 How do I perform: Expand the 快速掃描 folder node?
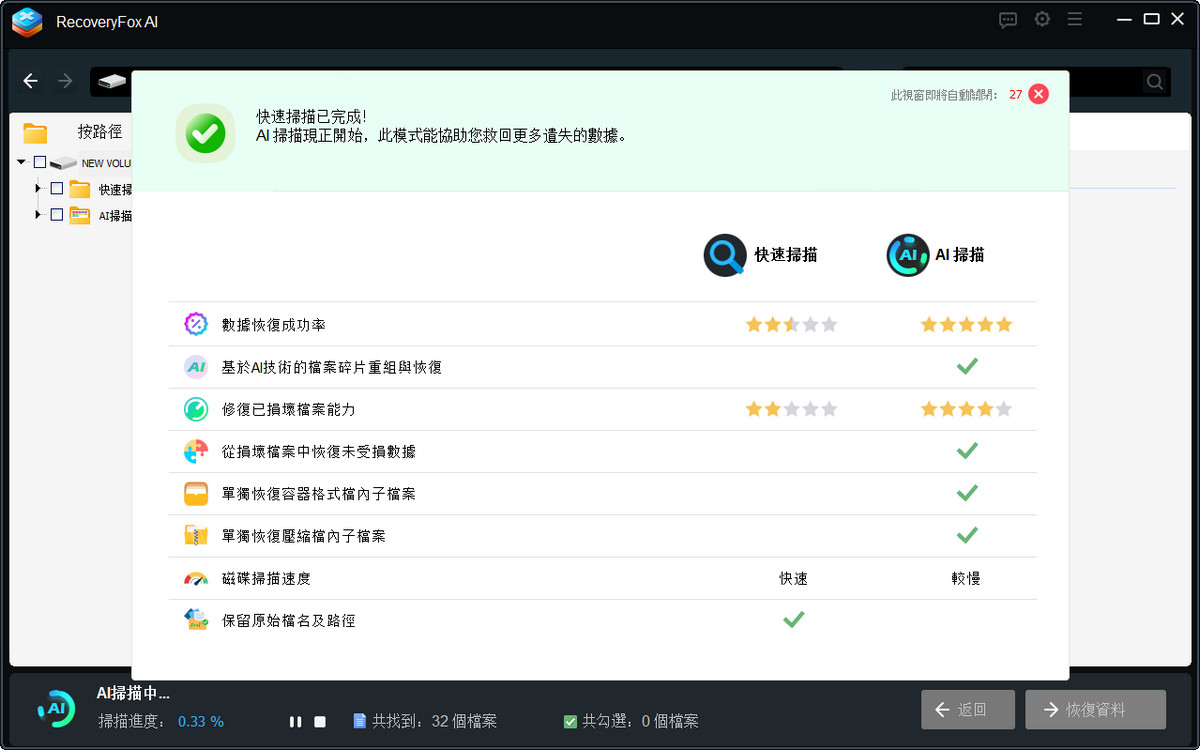(38, 188)
